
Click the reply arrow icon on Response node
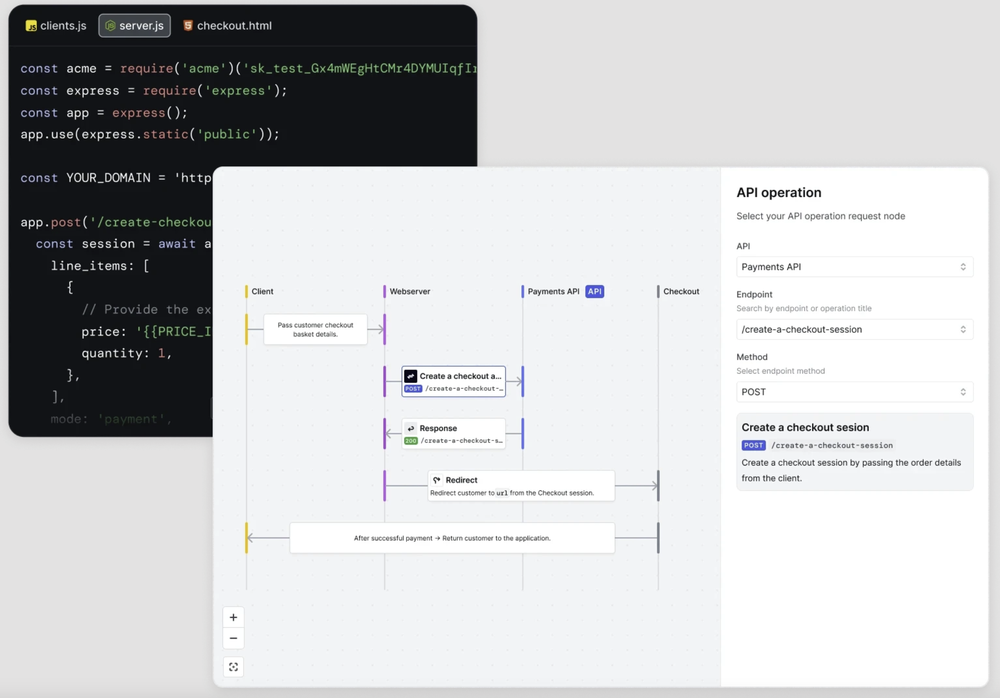click(x=411, y=428)
